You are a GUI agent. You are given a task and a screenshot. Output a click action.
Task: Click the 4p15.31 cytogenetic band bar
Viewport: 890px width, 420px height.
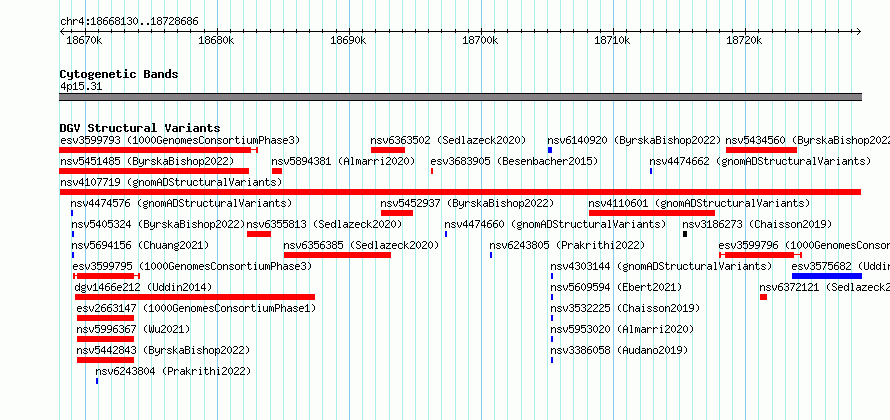(460, 97)
